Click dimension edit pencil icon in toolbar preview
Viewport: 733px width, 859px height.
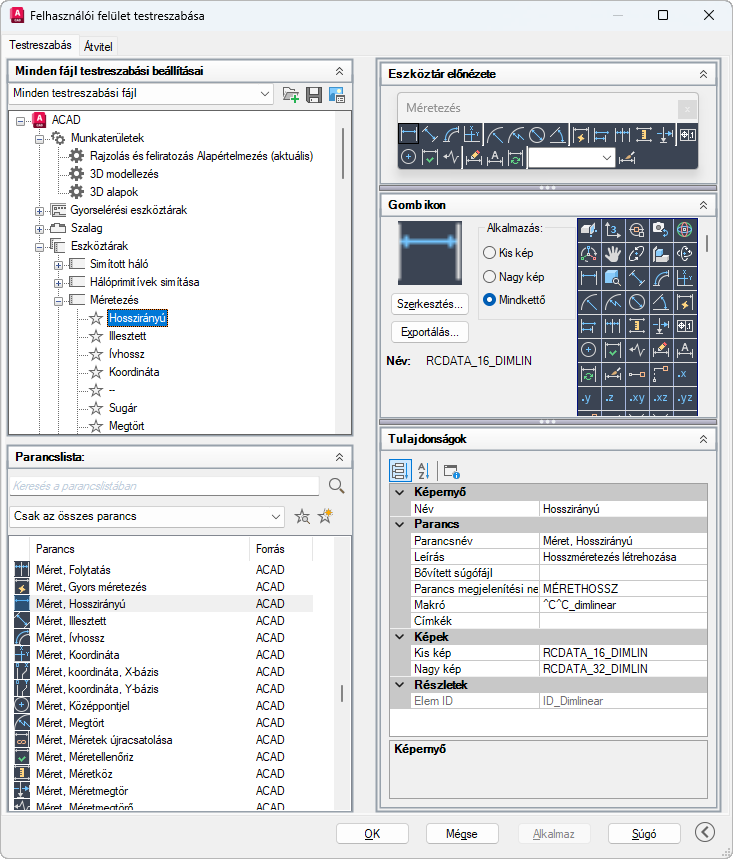(473, 158)
